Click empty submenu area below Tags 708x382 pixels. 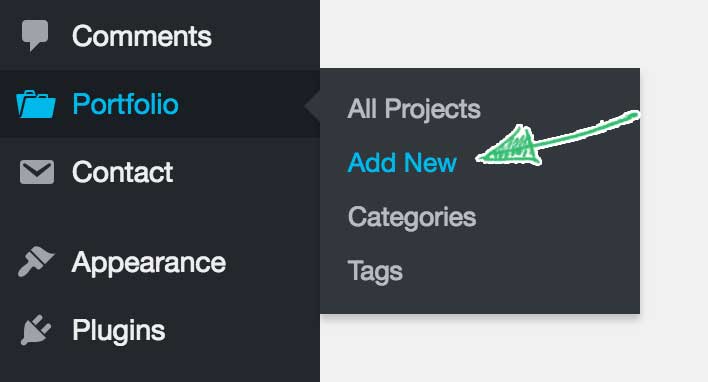tap(480, 300)
